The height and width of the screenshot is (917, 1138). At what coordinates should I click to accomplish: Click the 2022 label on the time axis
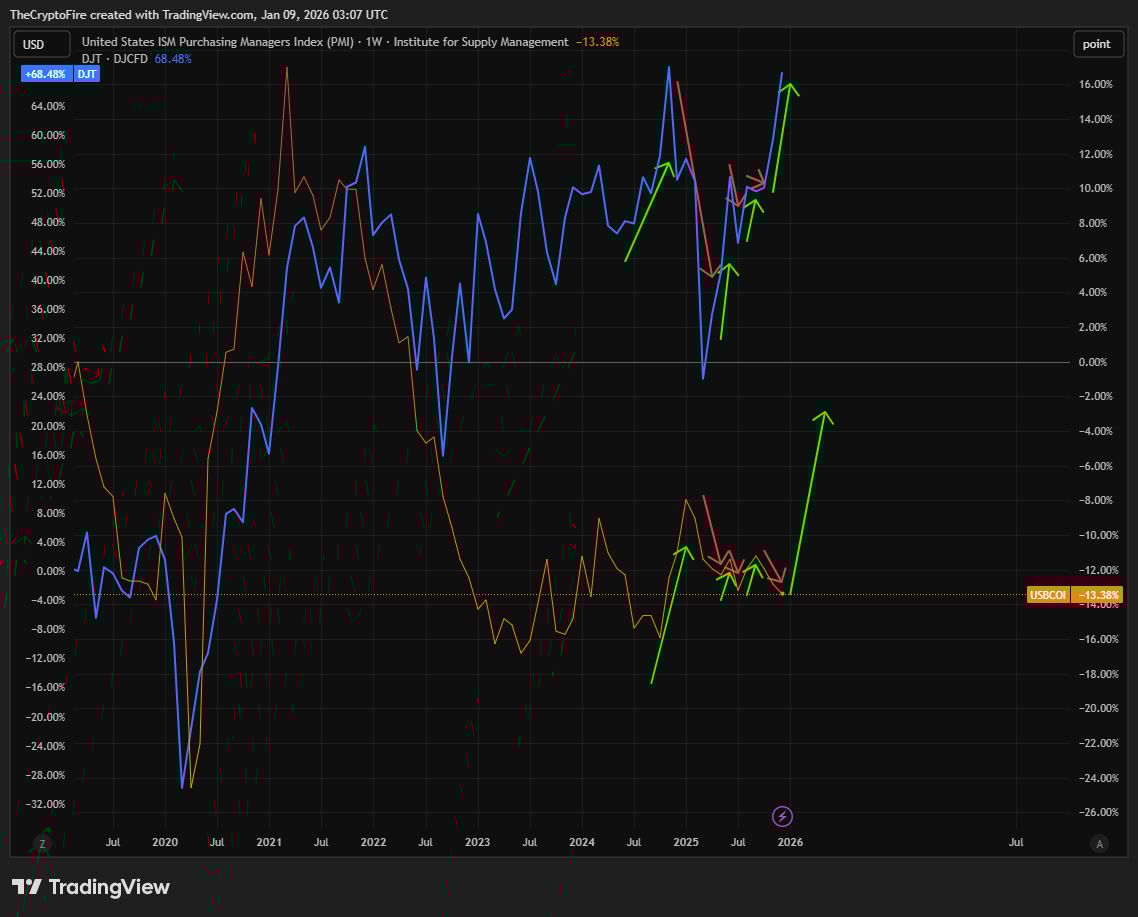373,842
